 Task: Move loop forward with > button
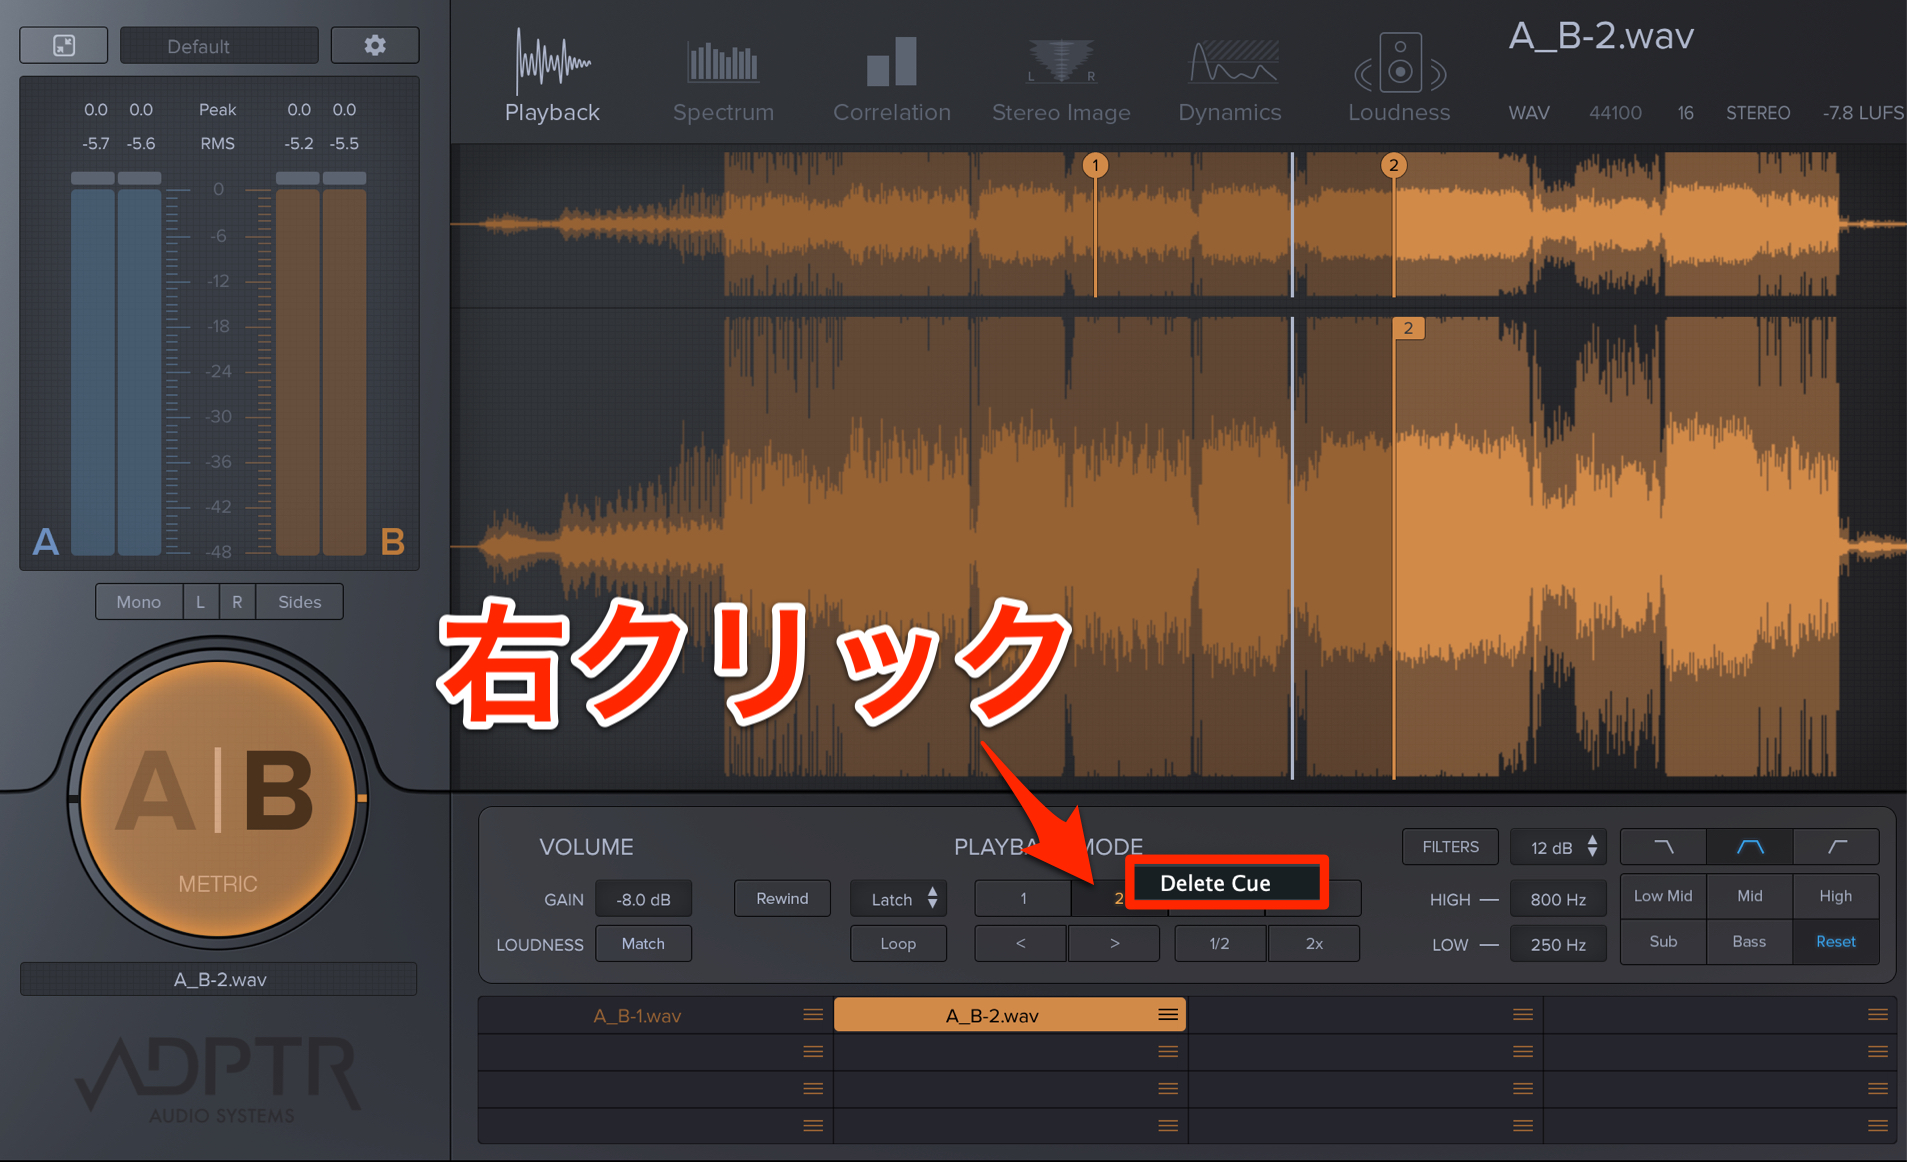pos(1114,944)
